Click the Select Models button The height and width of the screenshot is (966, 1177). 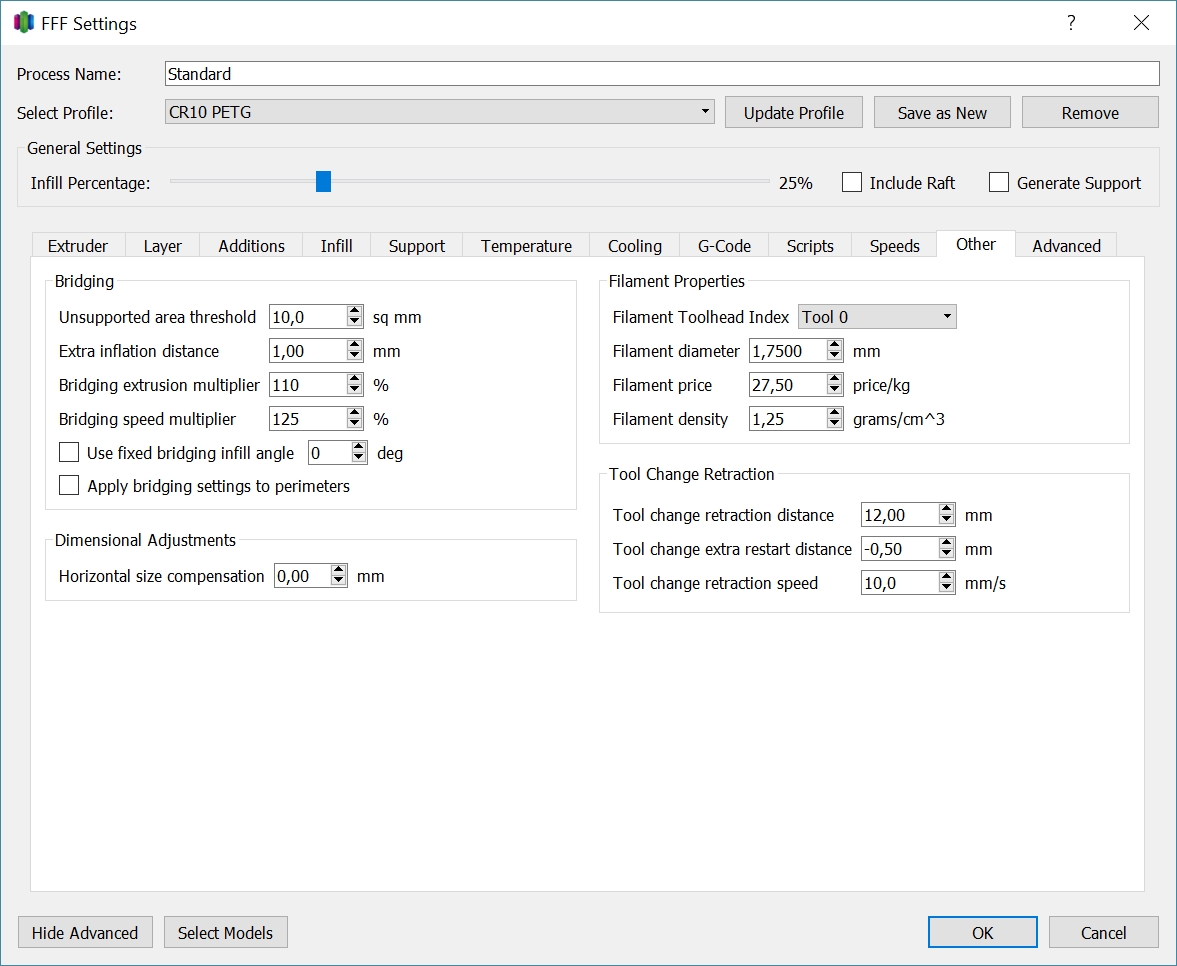(x=225, y=932)
